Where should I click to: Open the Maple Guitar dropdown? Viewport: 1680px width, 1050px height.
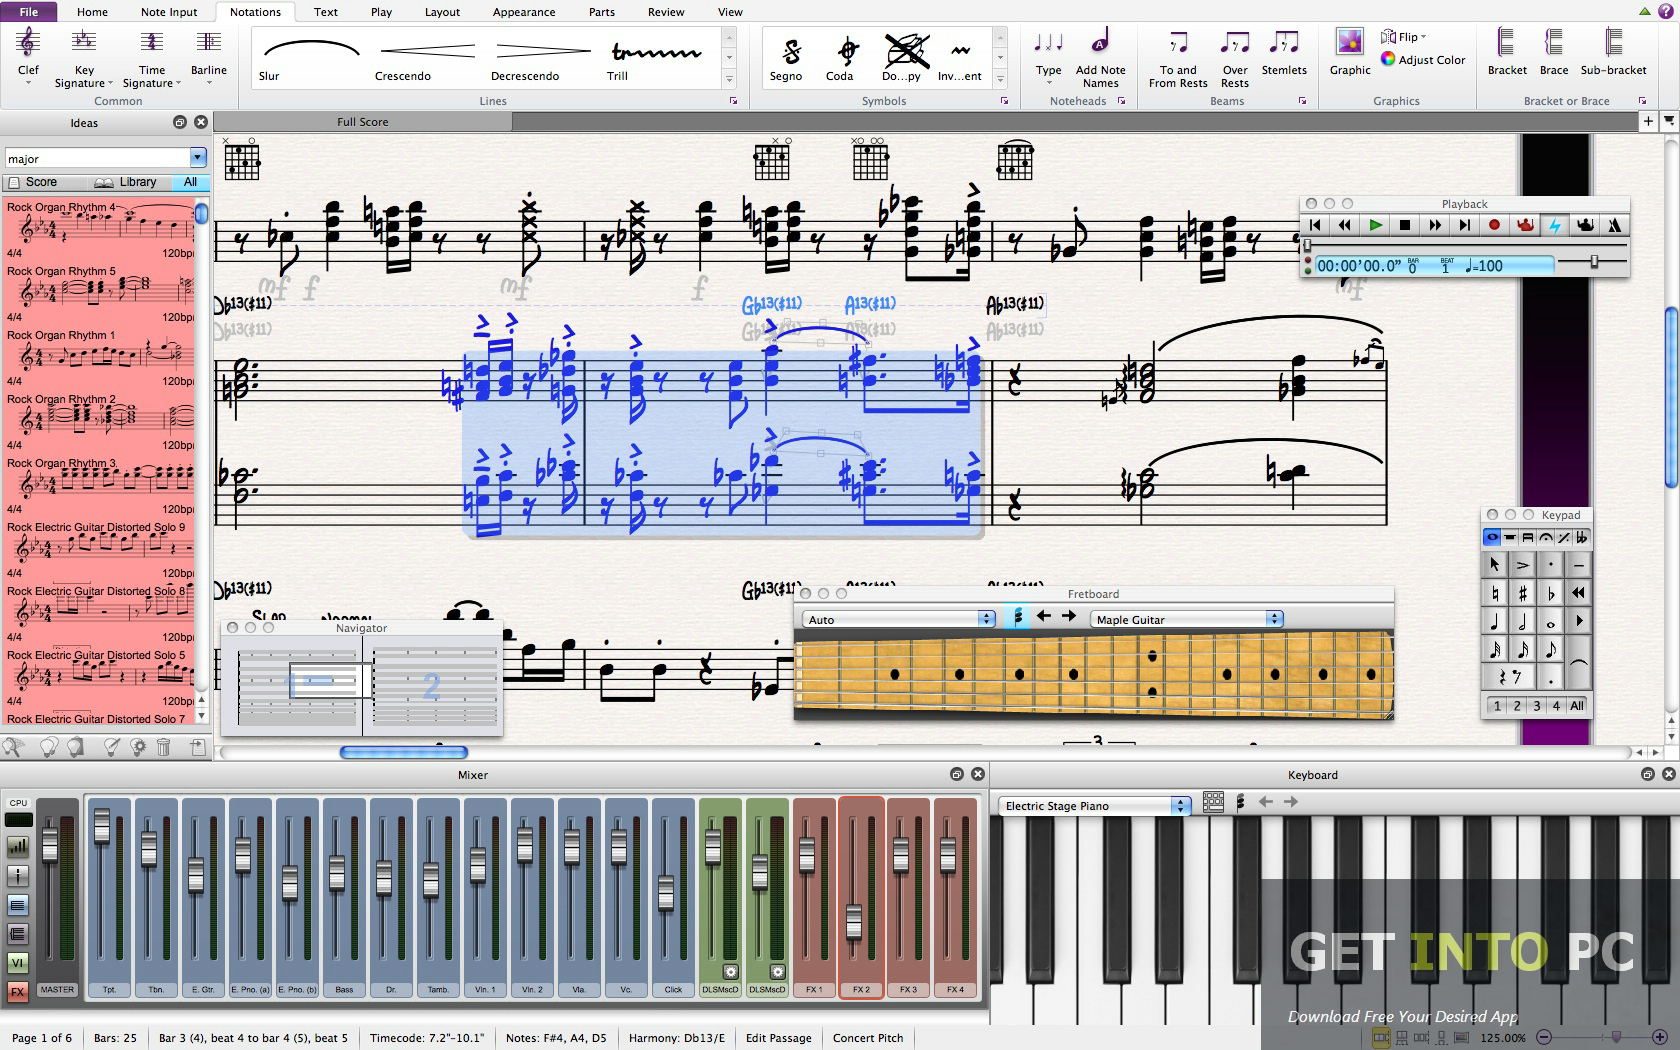(x=1186, y=619)
